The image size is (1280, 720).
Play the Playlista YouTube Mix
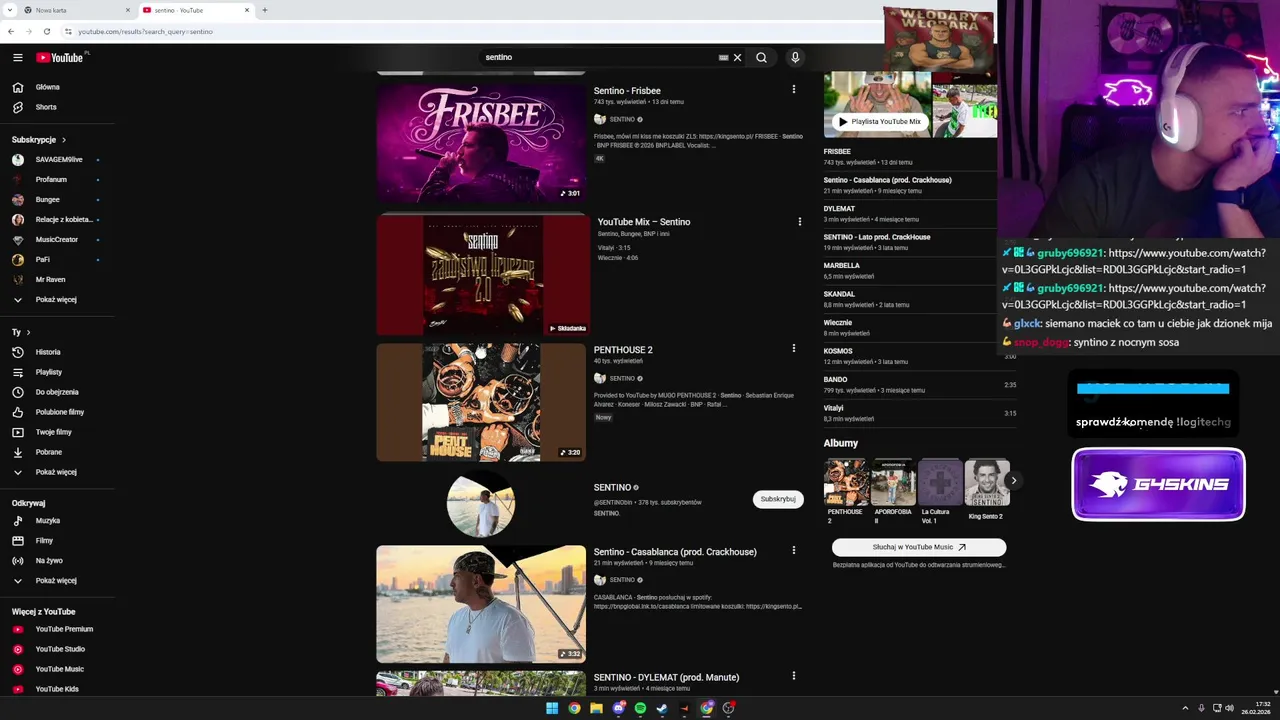(879, 121)
